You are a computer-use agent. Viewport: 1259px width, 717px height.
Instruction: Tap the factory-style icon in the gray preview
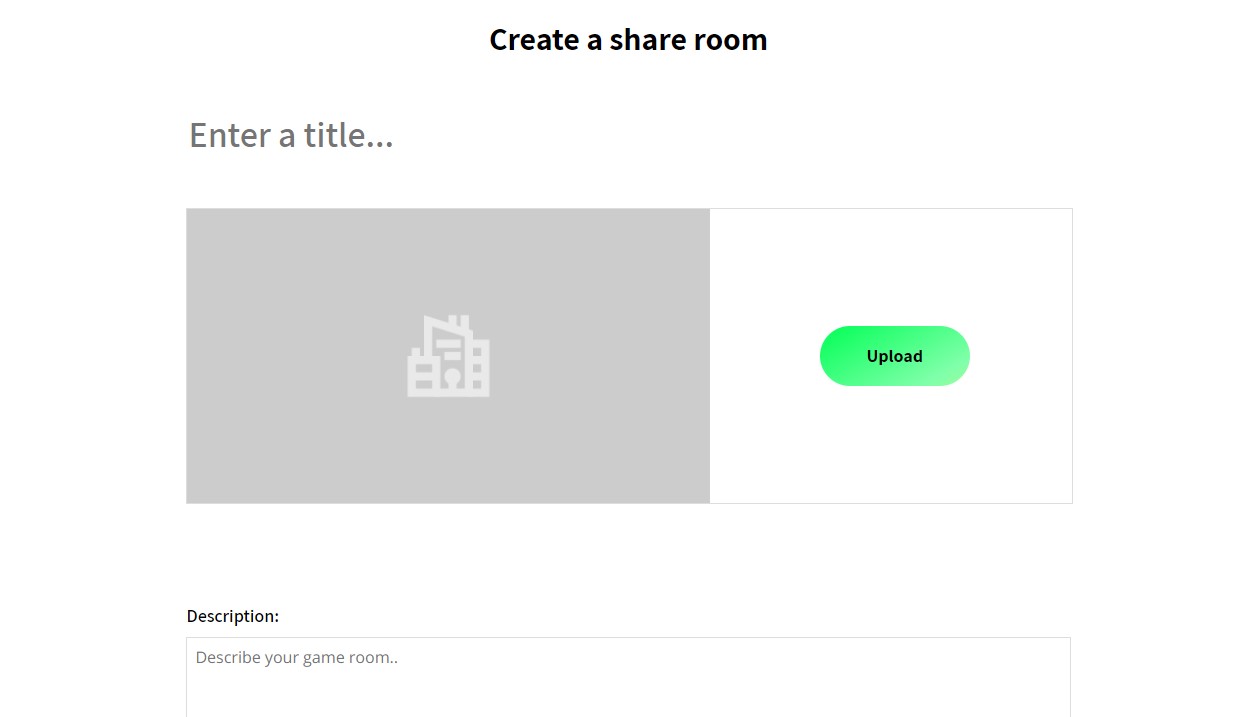click(448, 356)
